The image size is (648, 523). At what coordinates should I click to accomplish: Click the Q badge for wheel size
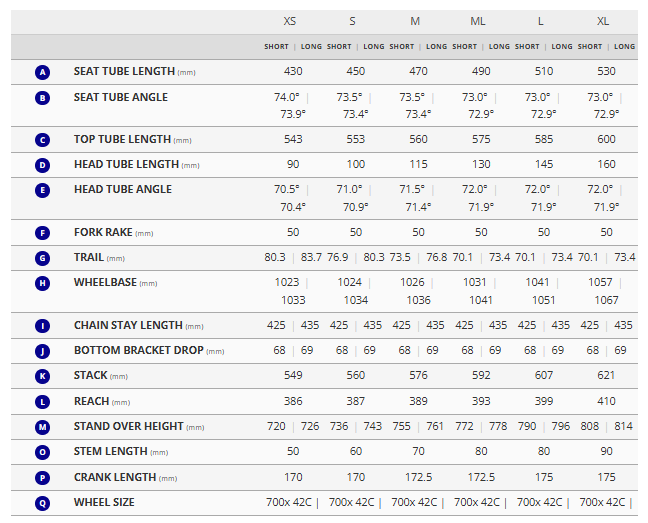tap(42, 503)
